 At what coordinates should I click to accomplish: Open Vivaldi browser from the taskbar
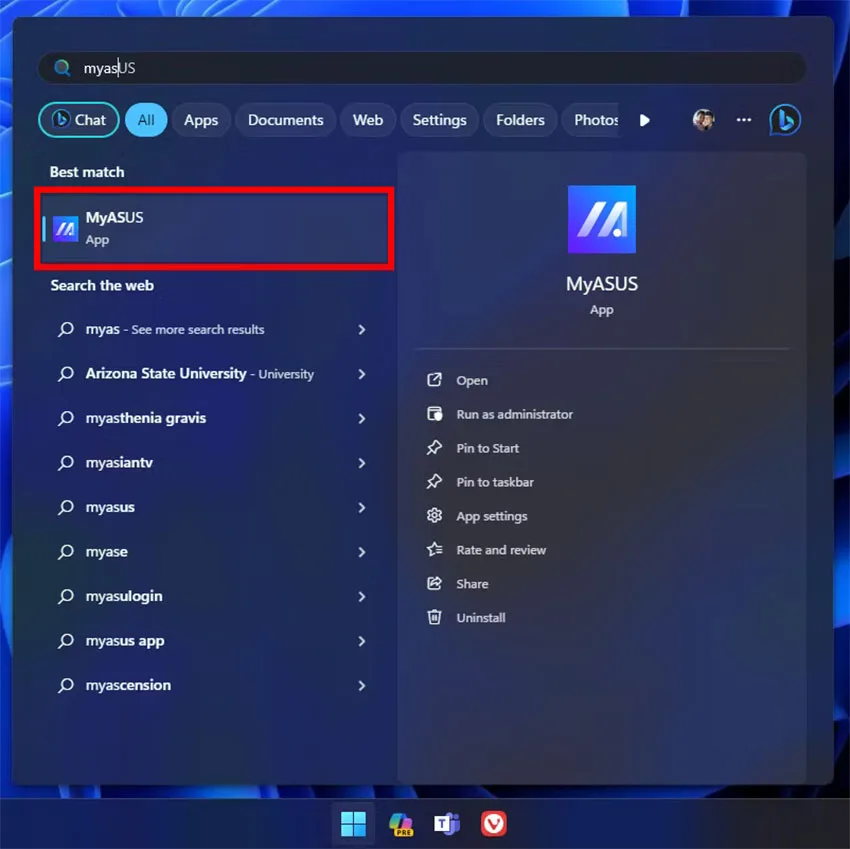(494, 824)
